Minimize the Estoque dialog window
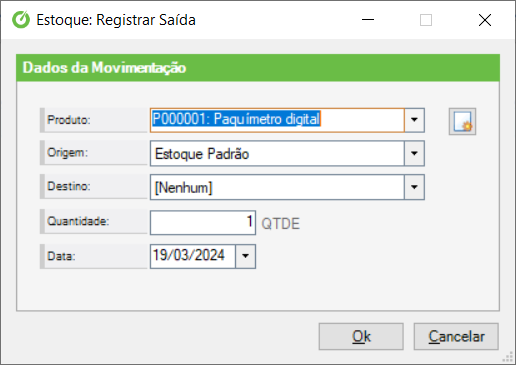Image resolution: width=516 pixels, height=365 pixels. click(x=368, y=20)
